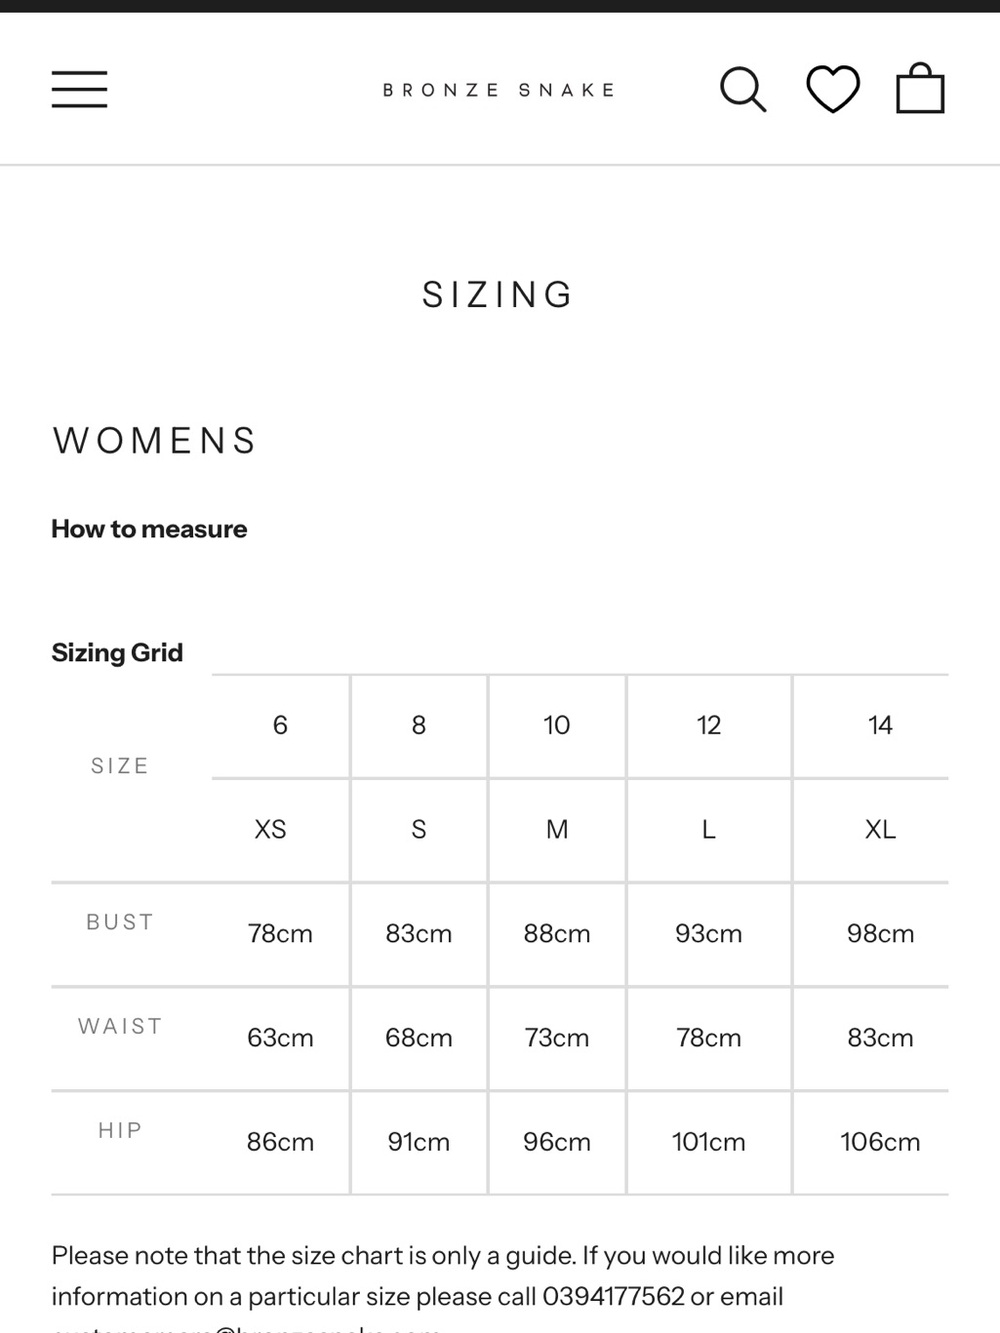Click the BUST row label
The image size is (1000, 1333).
[x=120, y=922]
